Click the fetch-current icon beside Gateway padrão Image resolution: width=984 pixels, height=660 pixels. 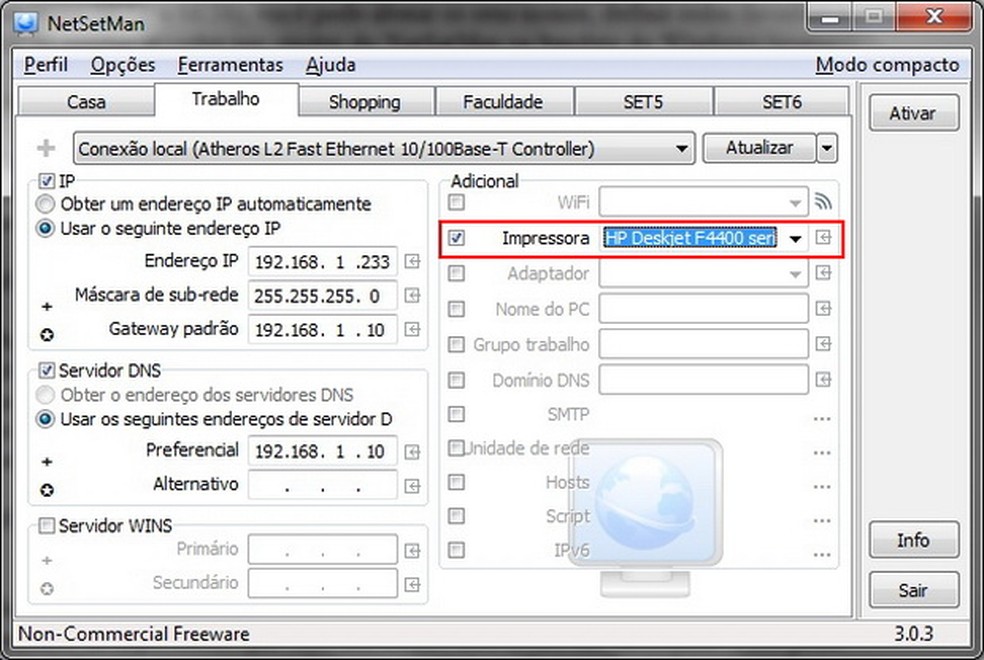412,329
